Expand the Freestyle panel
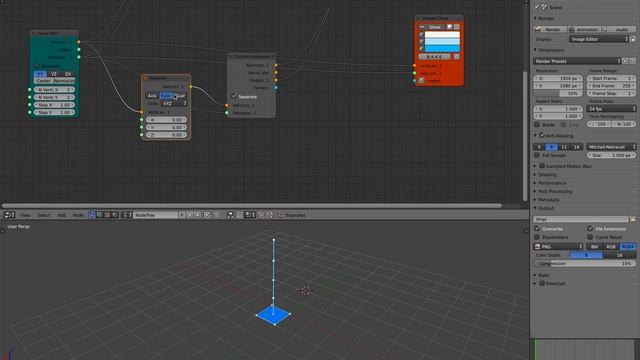 point(536,283)
